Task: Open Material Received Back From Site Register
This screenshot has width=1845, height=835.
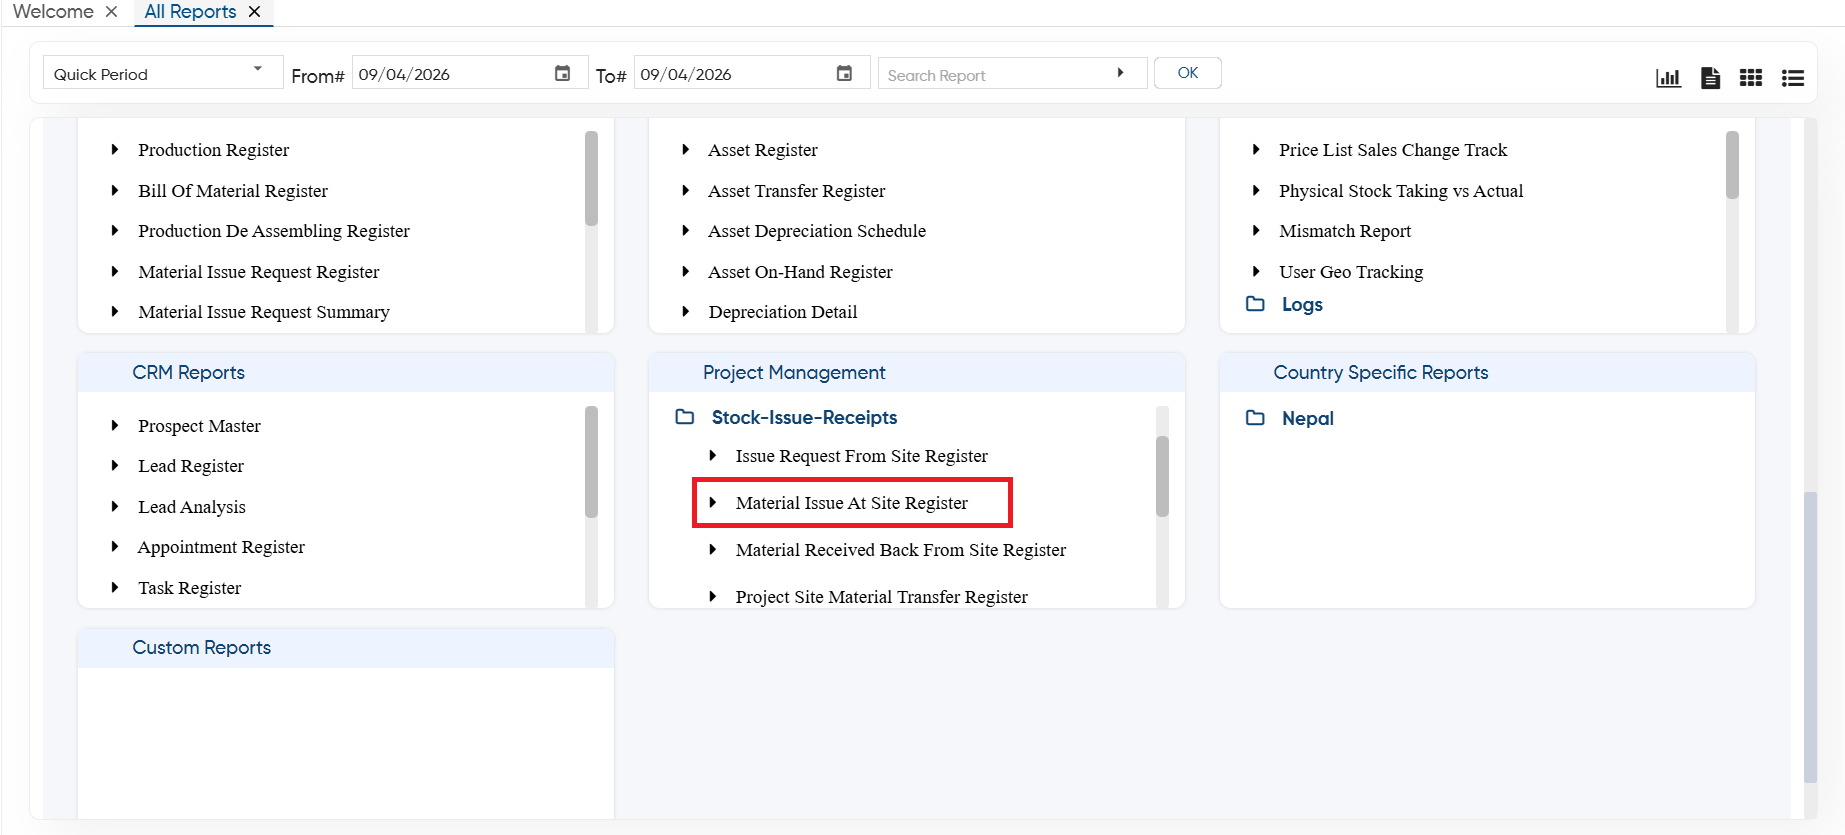Action: (901, 550)
